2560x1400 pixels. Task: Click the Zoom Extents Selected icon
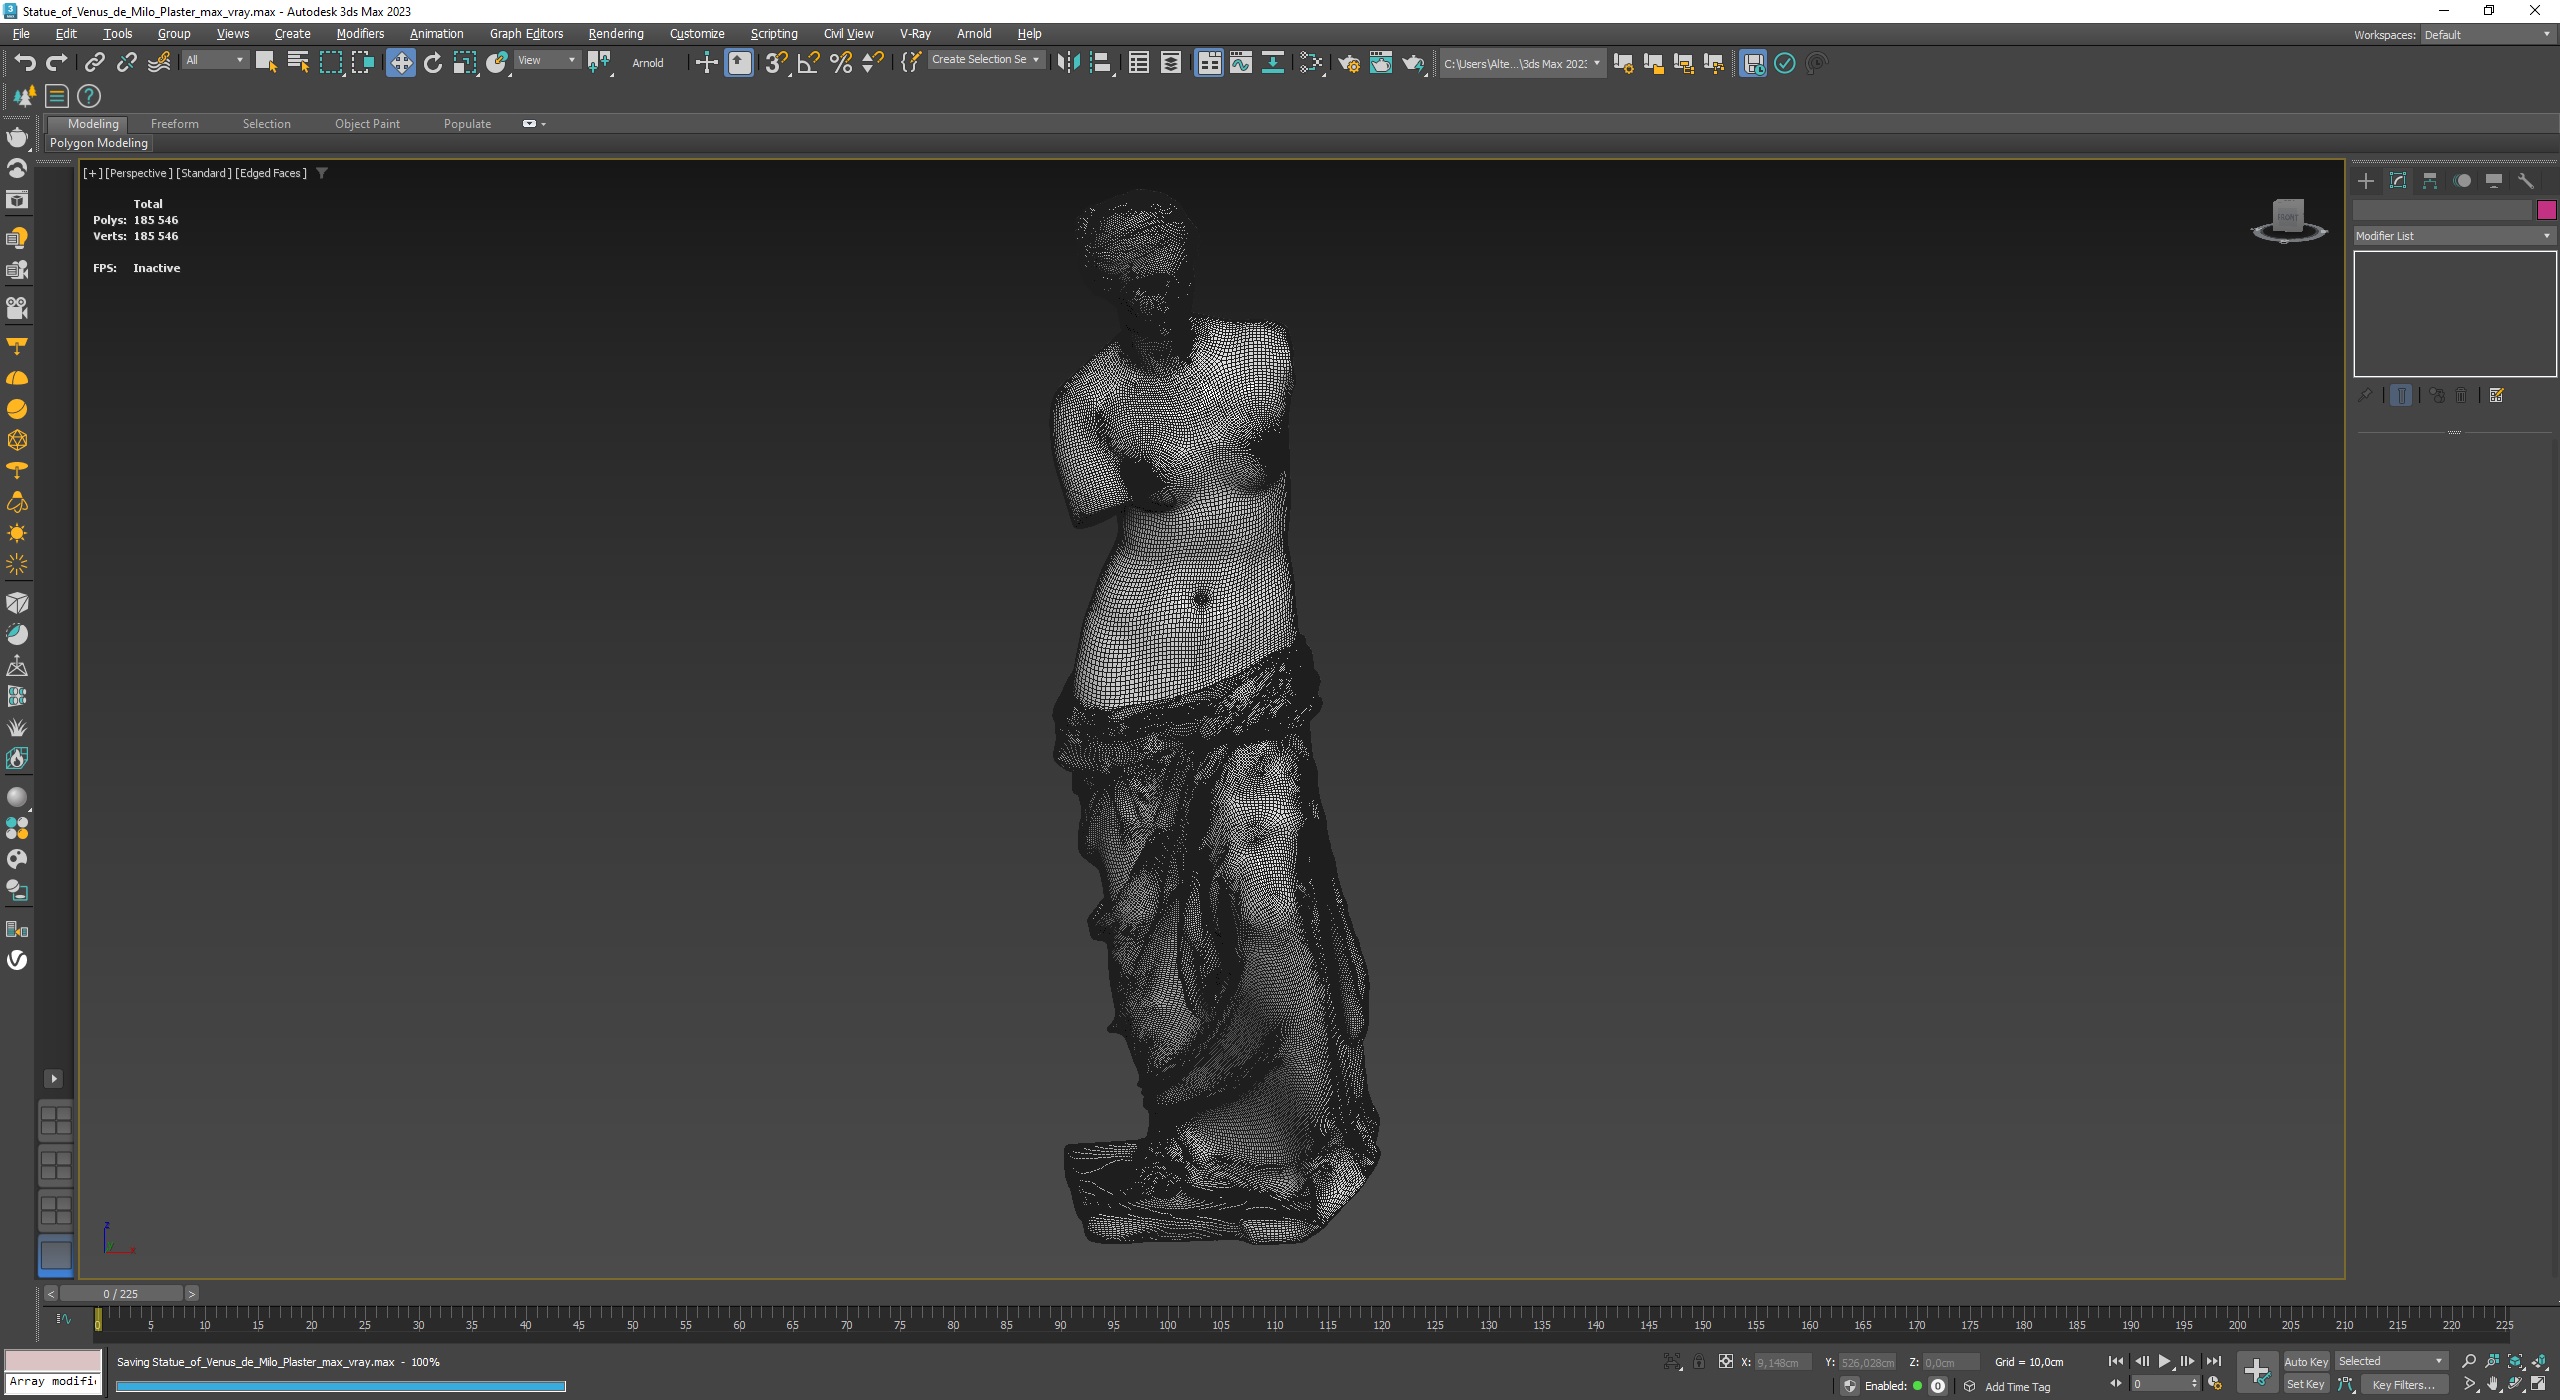click(2516, 1361)
